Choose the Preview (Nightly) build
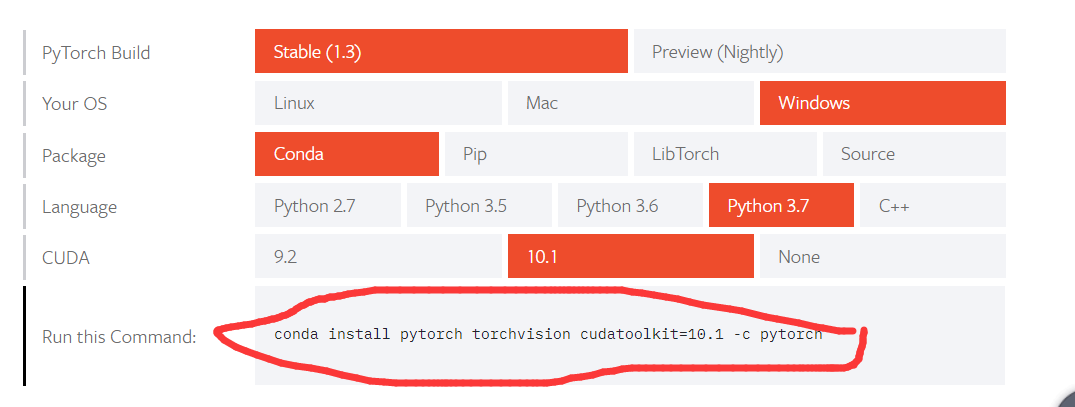The width and height of the screenshot is (1075, 407). (x=819, y=51)
